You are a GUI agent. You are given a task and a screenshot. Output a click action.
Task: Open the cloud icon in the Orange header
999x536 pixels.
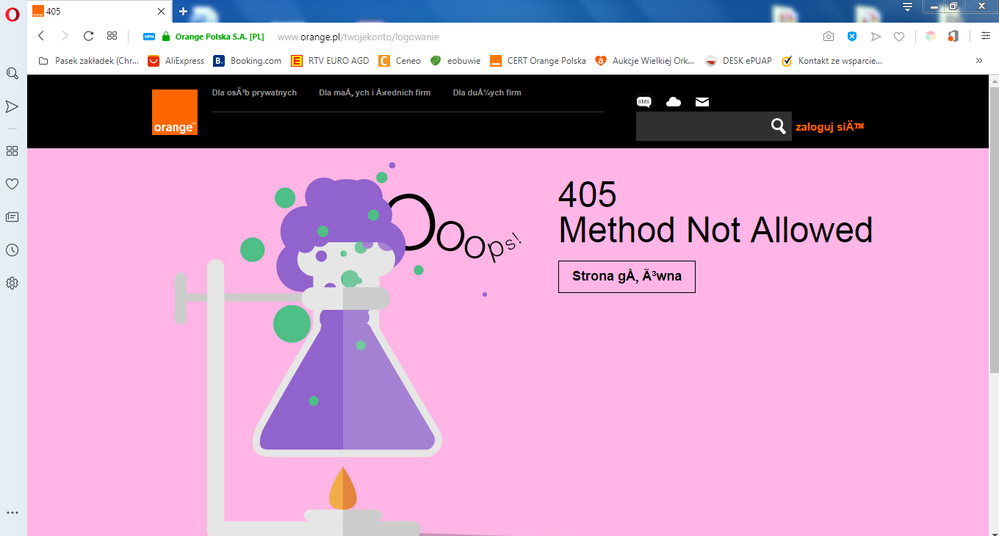click(x=673, y=102)
